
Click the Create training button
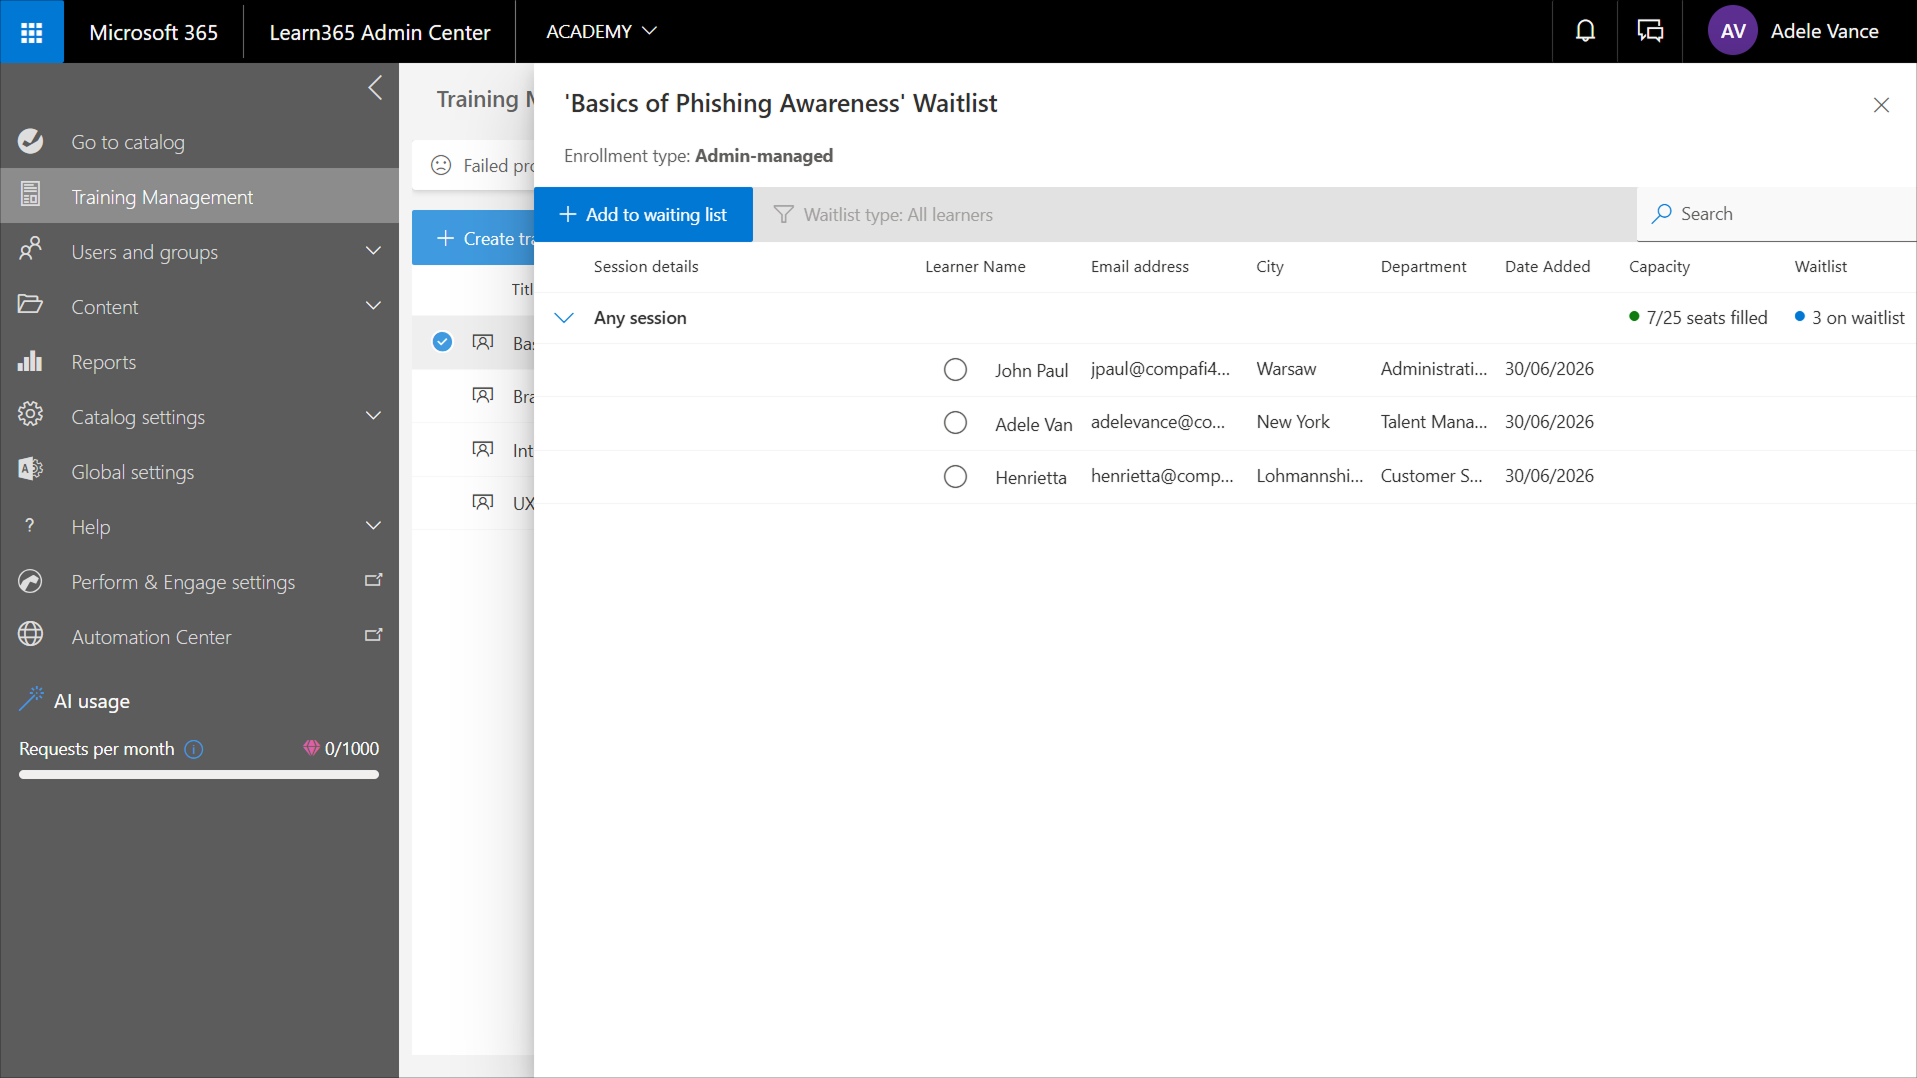pos(473,238)
